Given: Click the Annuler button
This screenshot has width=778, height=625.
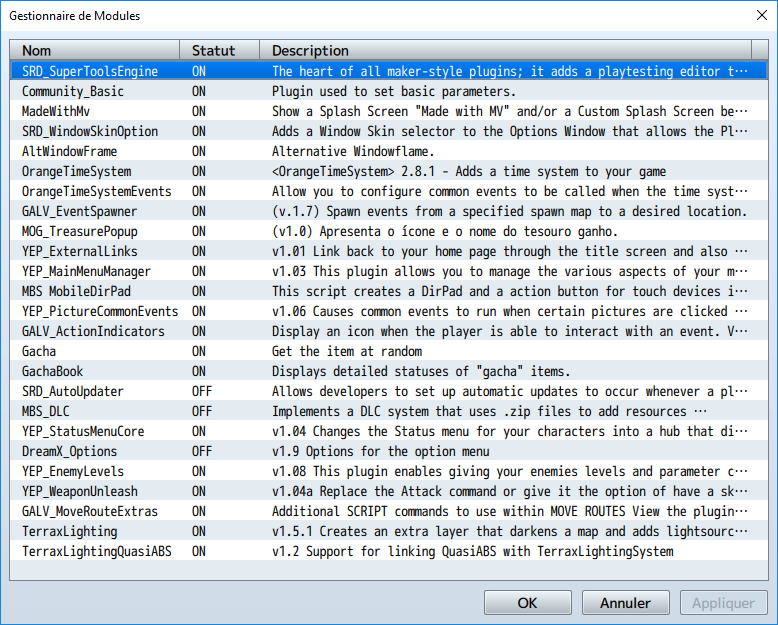Looking at the screenshot, I should click(625, 603).
